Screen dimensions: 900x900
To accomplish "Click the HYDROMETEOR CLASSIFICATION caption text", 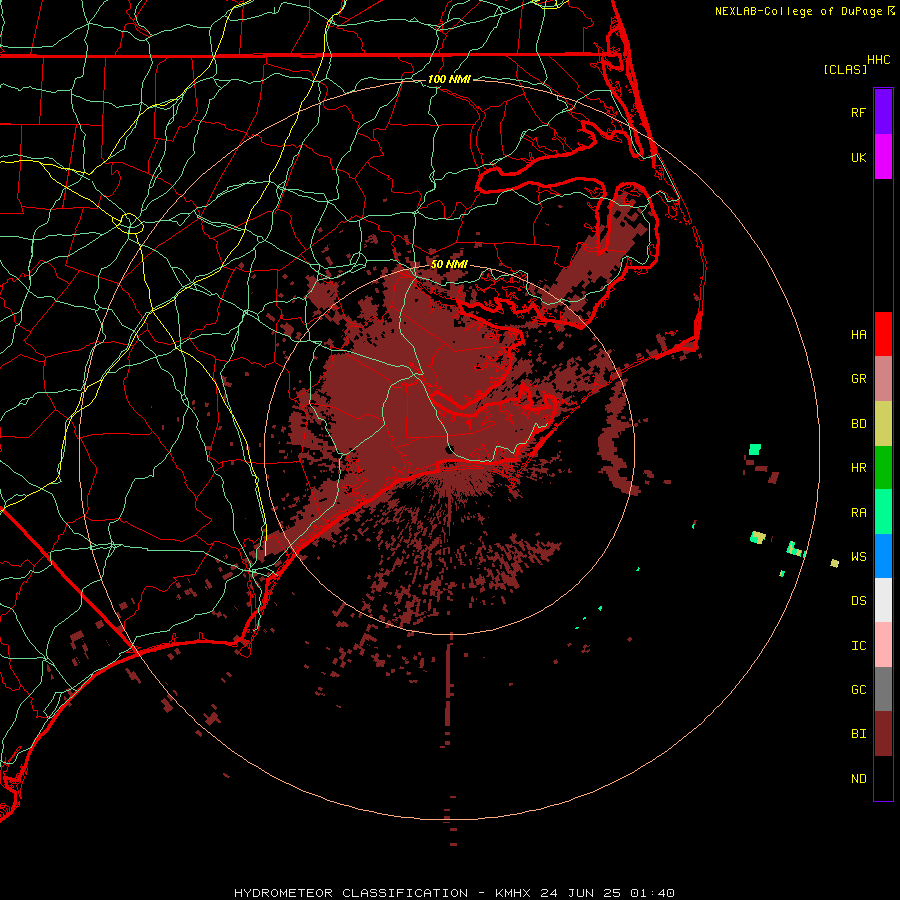I will point(351,893).
